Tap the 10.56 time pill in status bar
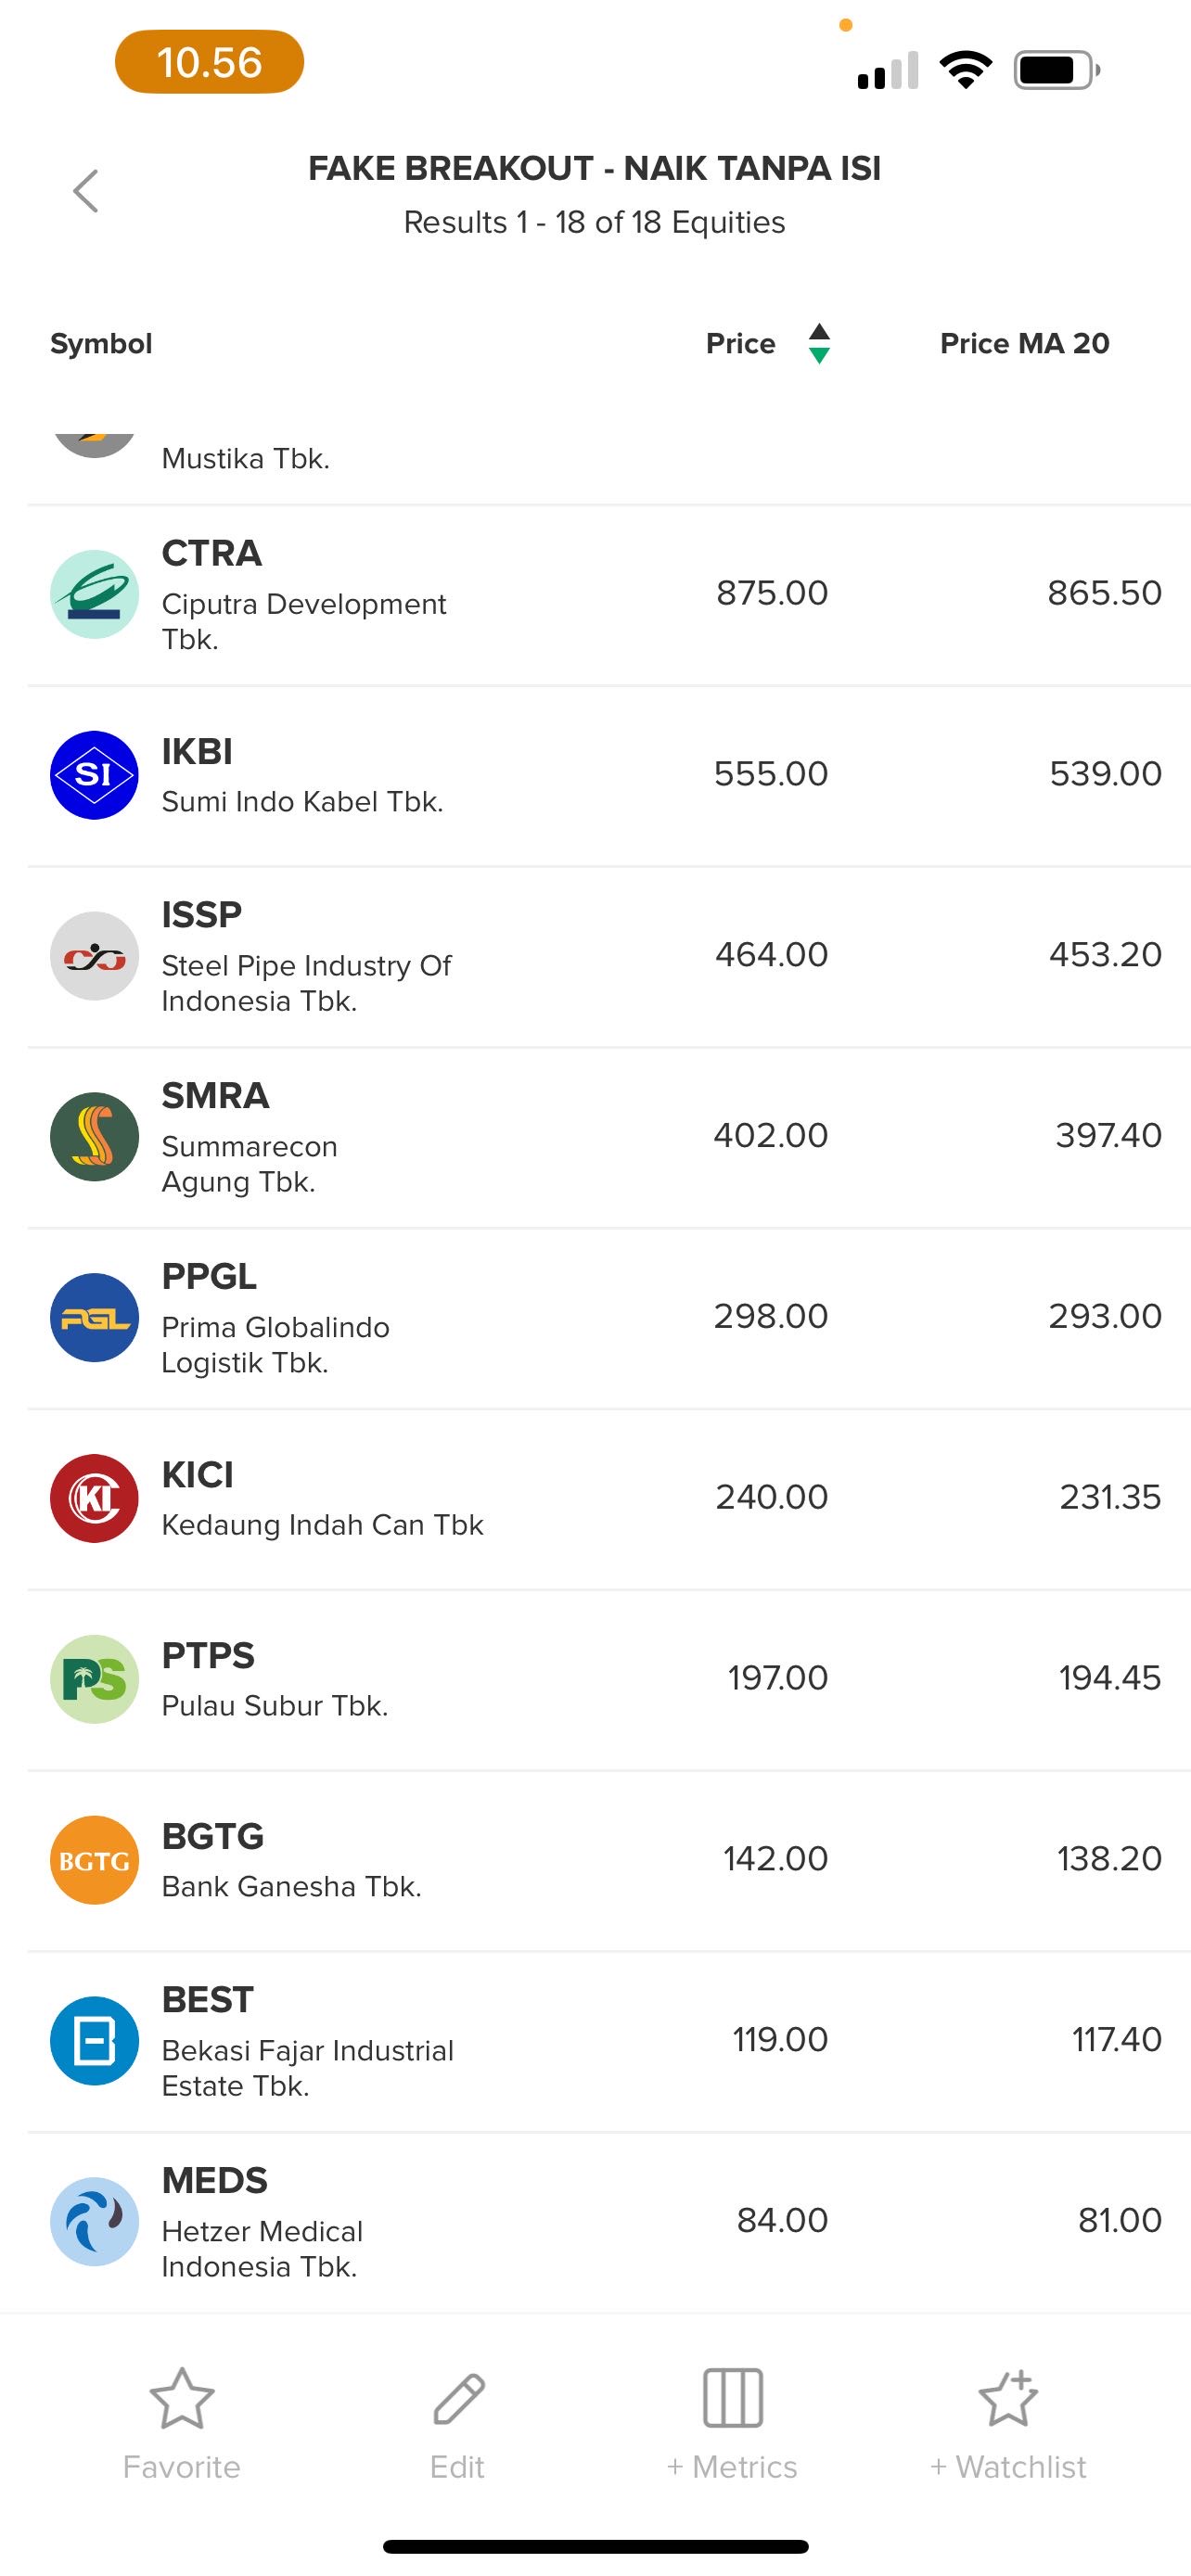The height and width of the screenshot is (2576, 1191). 209,62
